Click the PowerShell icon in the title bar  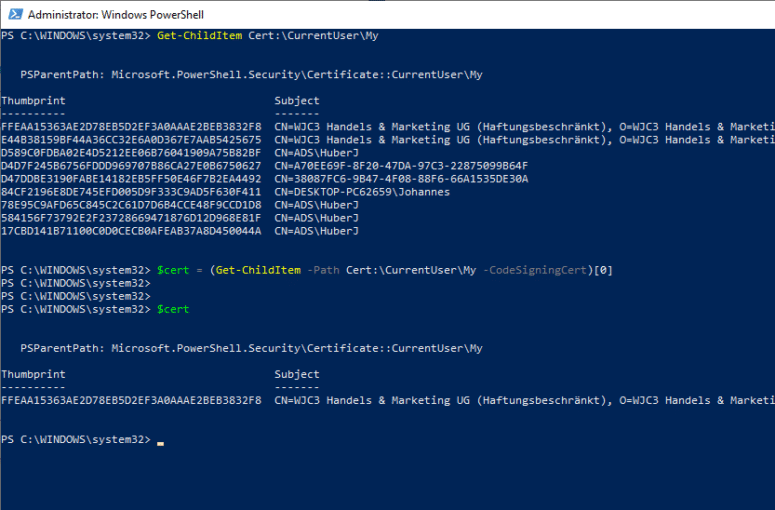coord(15,14)
